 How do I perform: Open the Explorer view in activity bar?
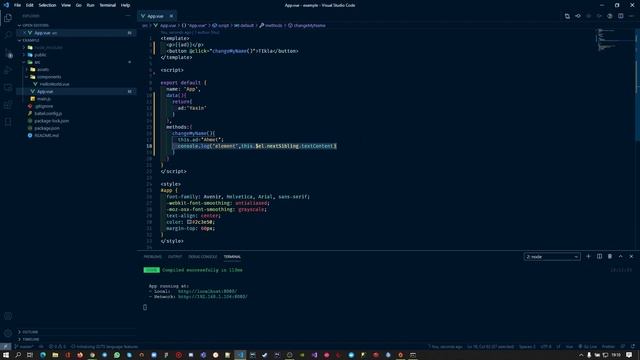pos(8,18)
